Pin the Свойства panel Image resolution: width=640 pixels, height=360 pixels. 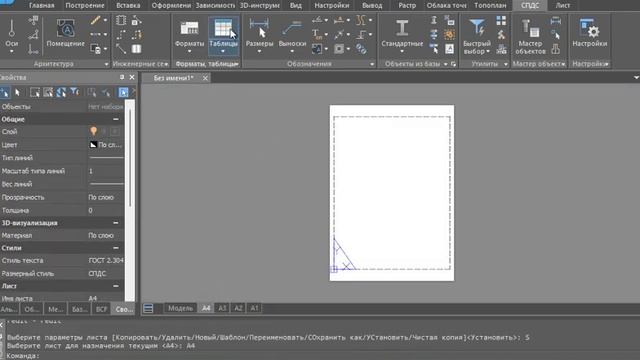[x=122, y=77]
